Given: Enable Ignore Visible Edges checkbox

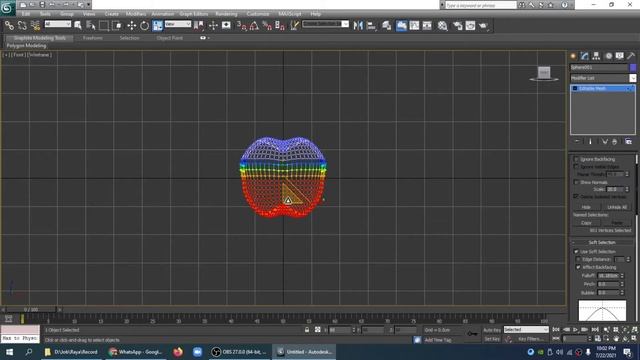Looking at the screenshot, I should (x=576, y=167).
